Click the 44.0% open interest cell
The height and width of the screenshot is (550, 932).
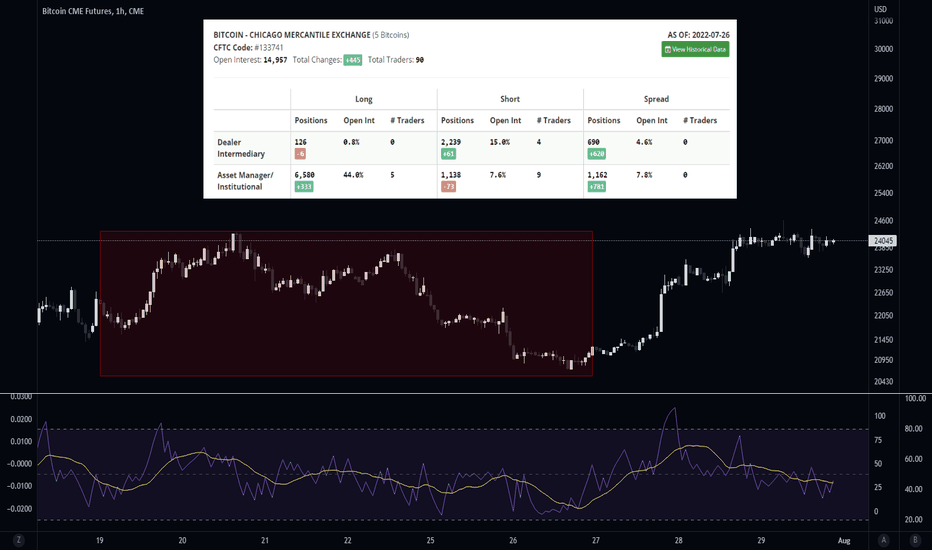(353, 175)
